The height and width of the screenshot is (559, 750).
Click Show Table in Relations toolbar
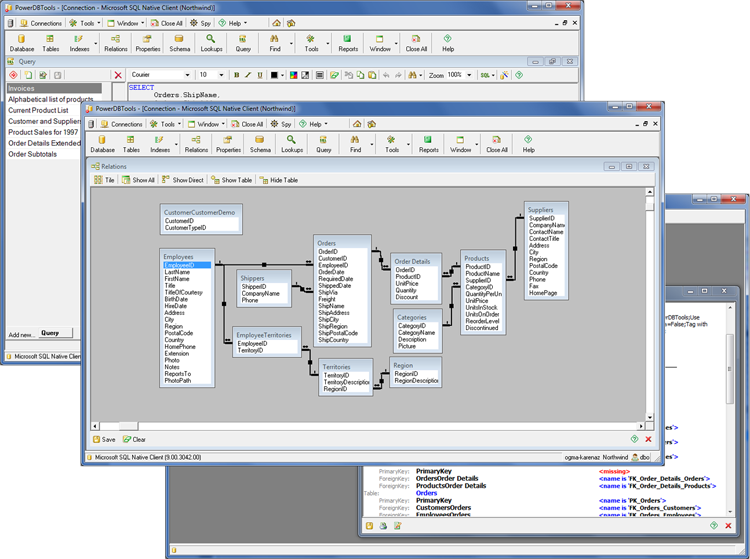click(231, 180)
